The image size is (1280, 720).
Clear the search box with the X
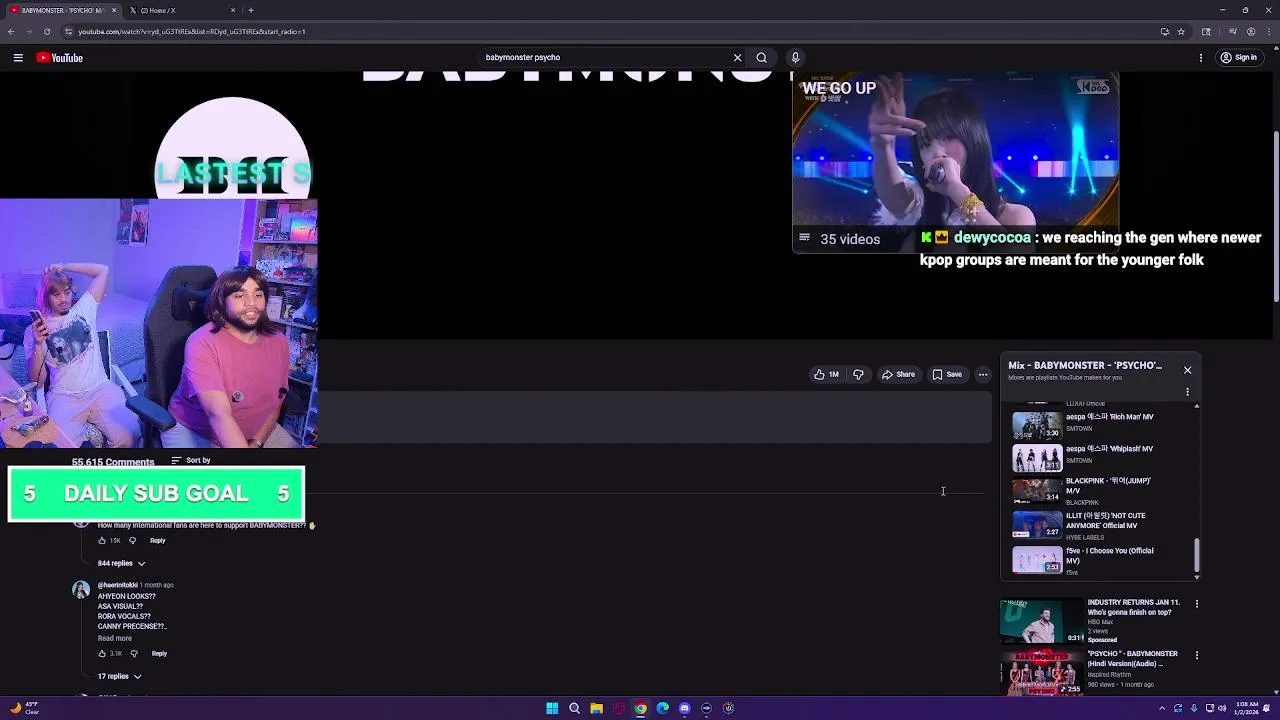point(738,58)
